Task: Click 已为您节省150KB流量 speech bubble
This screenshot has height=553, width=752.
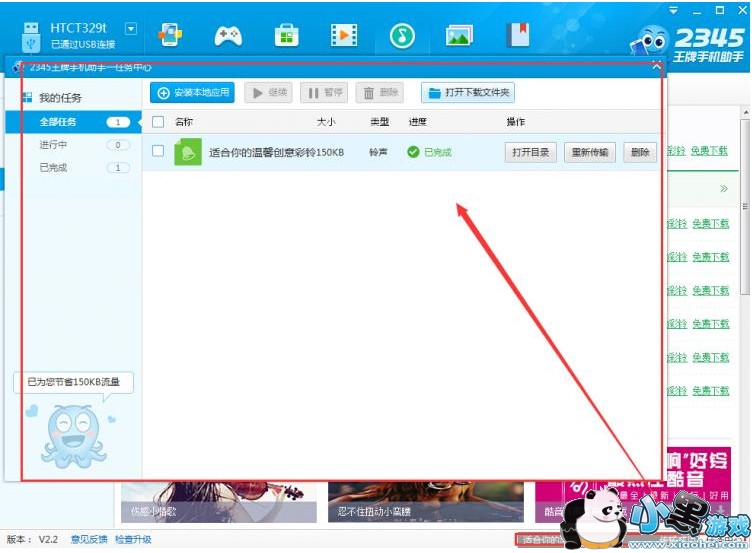Action: pyautogui.click(x=73, y=382)
